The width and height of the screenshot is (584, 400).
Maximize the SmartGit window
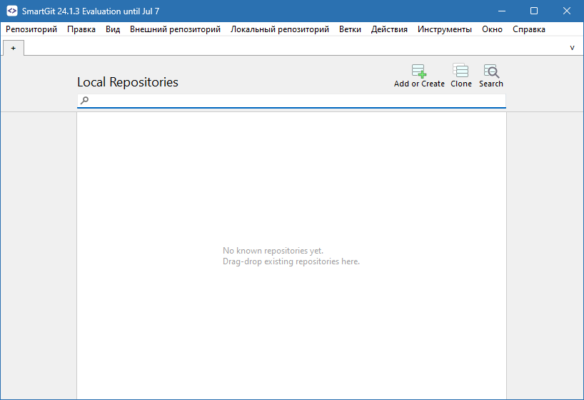point(534,11)
